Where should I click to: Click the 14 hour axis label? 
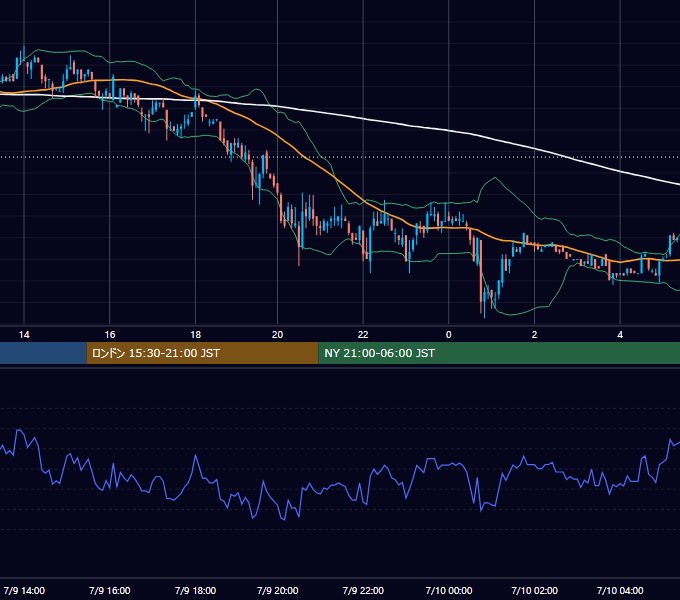(x=24, y=335)
